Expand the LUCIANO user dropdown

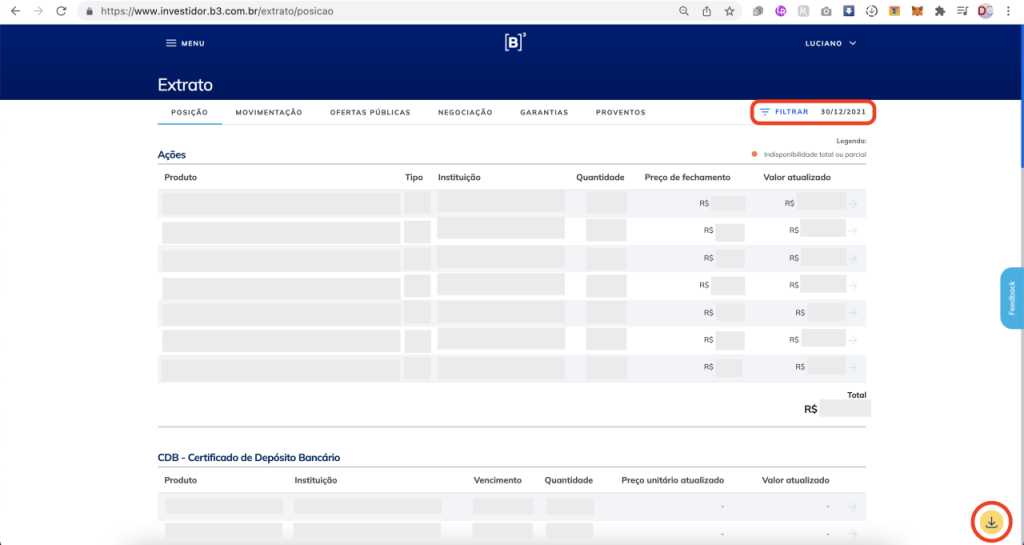click(831, 43)
